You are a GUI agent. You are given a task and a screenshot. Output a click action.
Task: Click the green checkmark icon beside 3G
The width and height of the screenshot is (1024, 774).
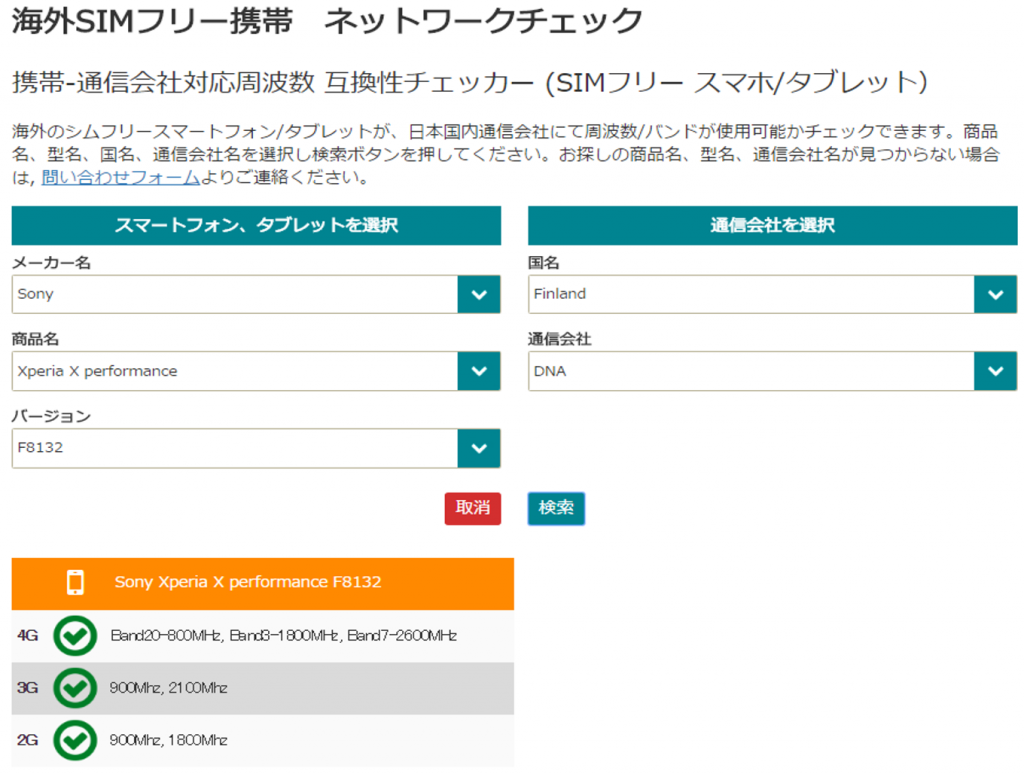click(x=75, y=688)
